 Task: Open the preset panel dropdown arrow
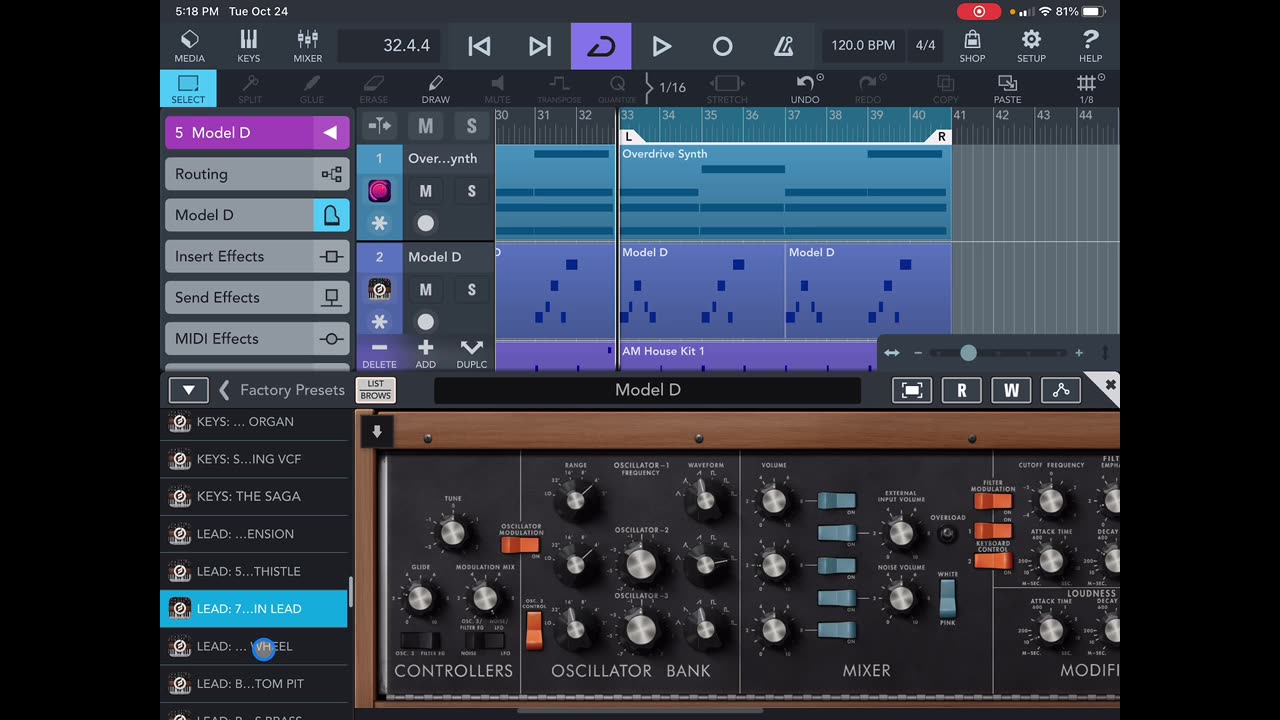pyautogui.click(x=188, y=390)
